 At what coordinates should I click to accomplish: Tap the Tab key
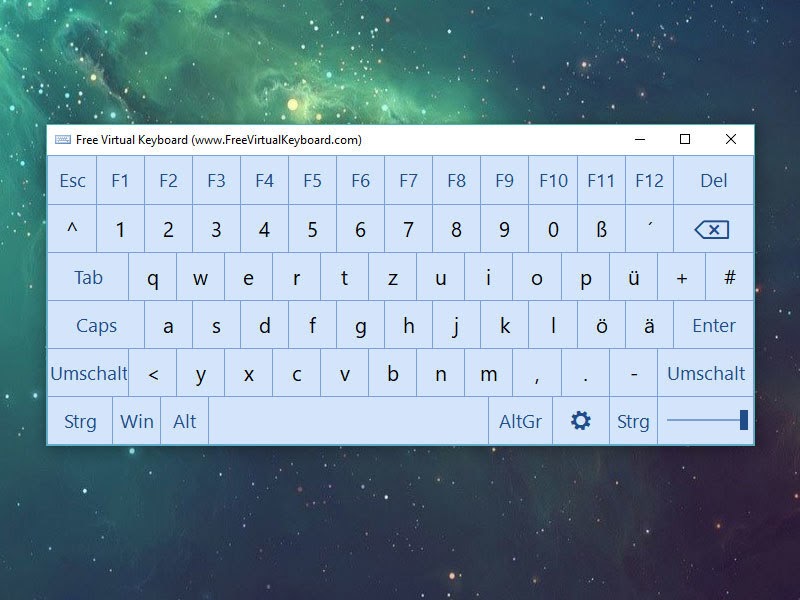(88, 277)
